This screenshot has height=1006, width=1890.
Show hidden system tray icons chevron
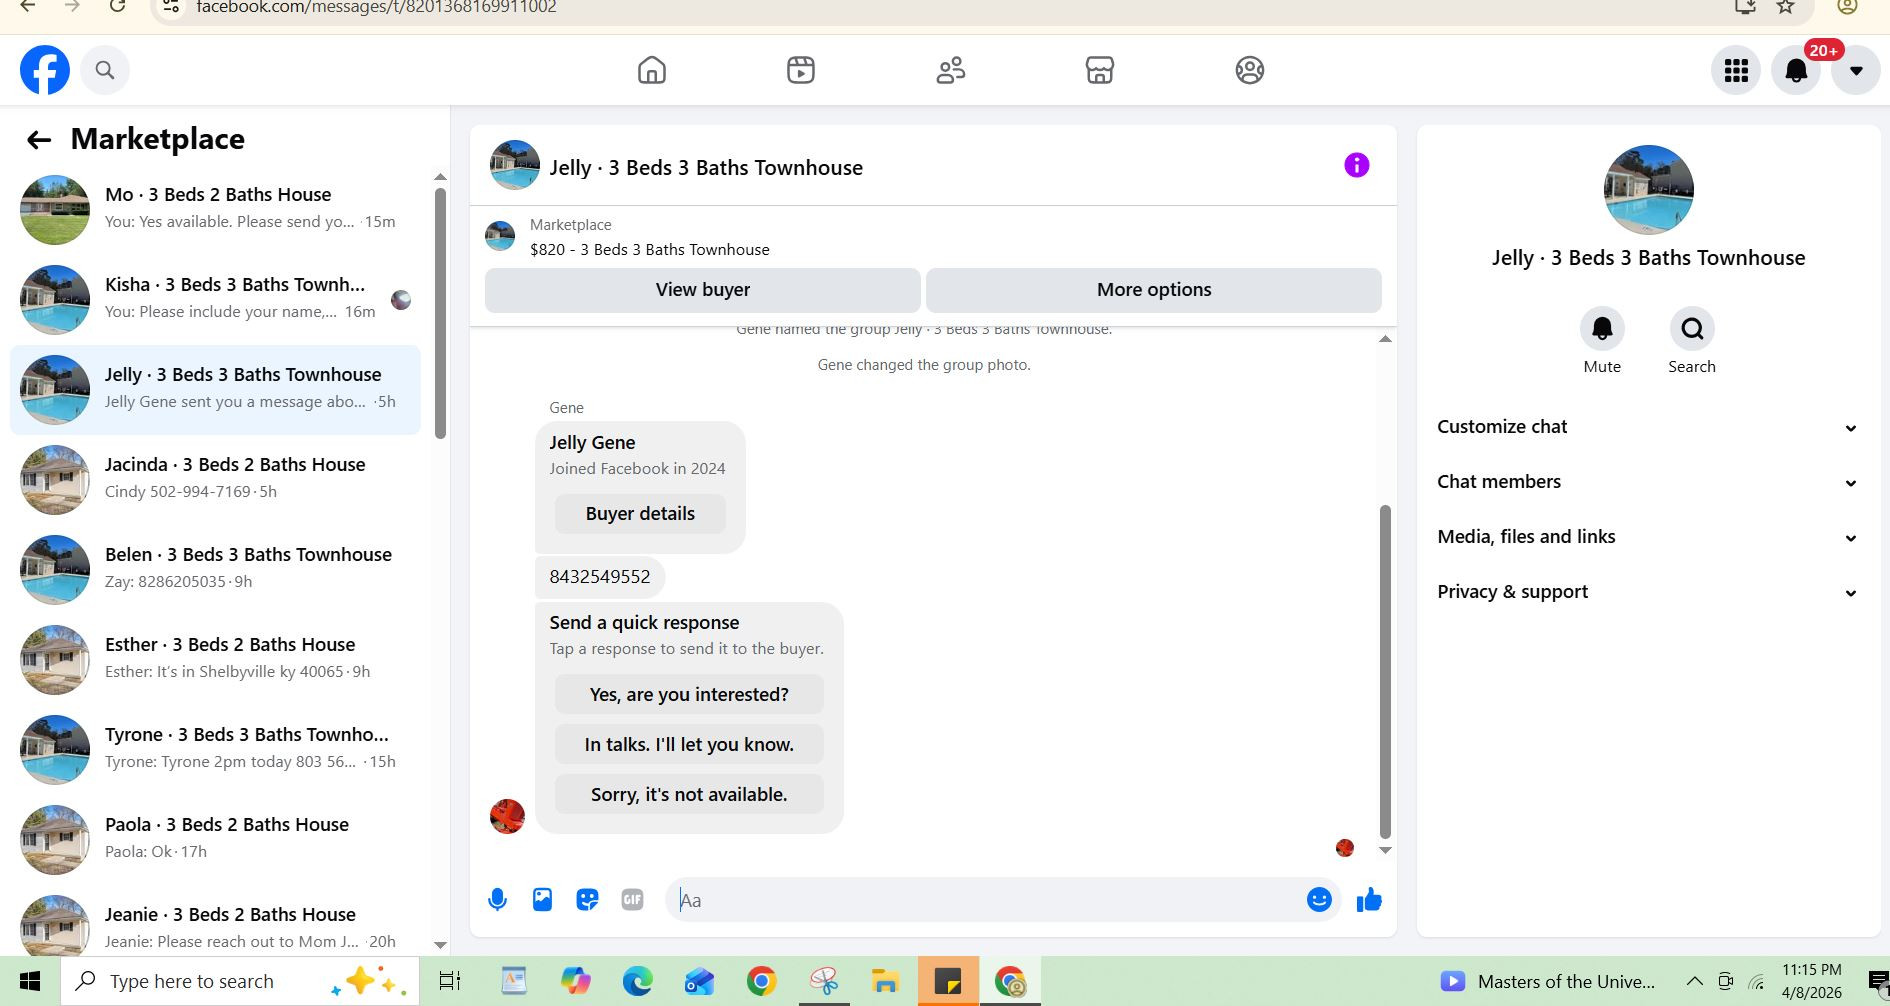point(1694,981)
